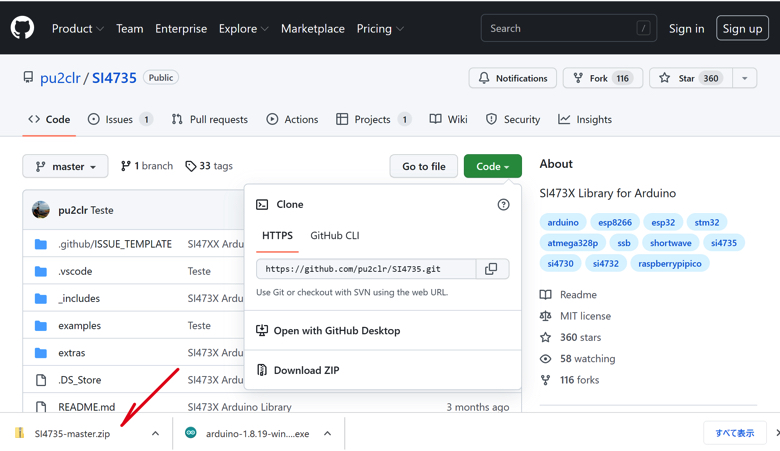The image size is (780, 451).
Task: Click the Download ZIP archive icon
Action: (262, 370)
